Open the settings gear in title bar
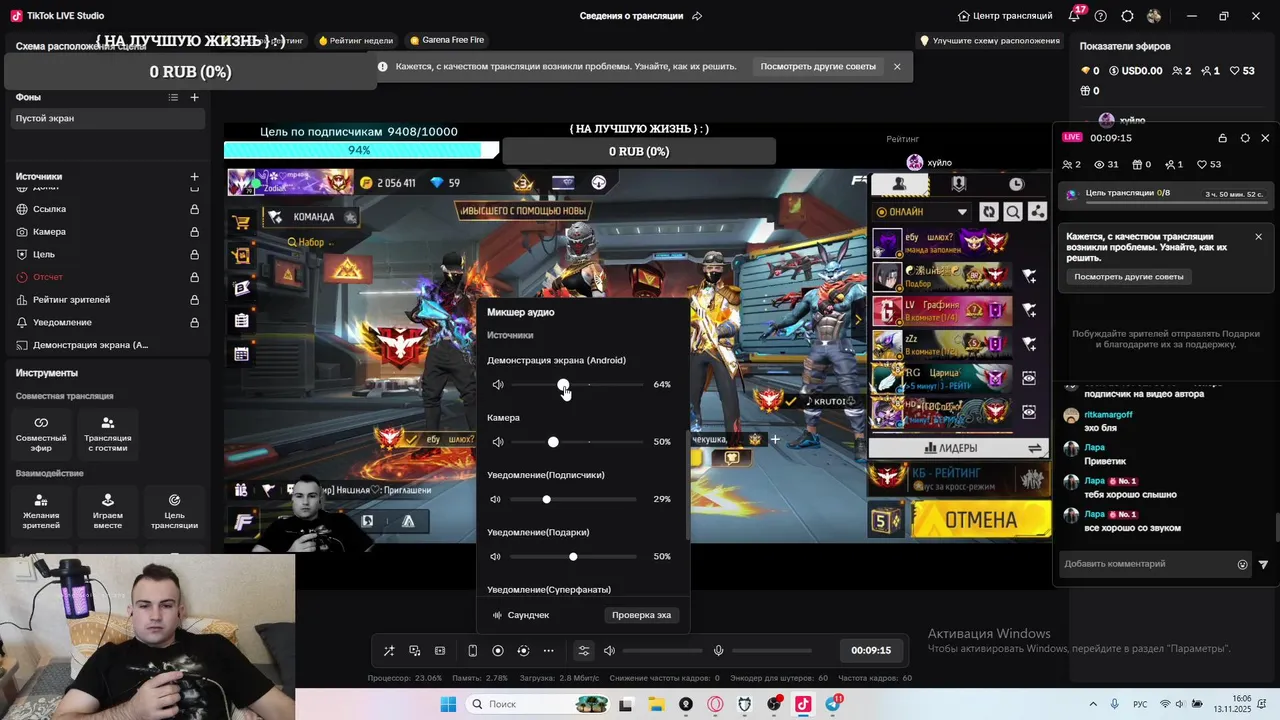The width and height of the screenshot is (1280, 720). pyautogui.click(x=1127, y=16)
